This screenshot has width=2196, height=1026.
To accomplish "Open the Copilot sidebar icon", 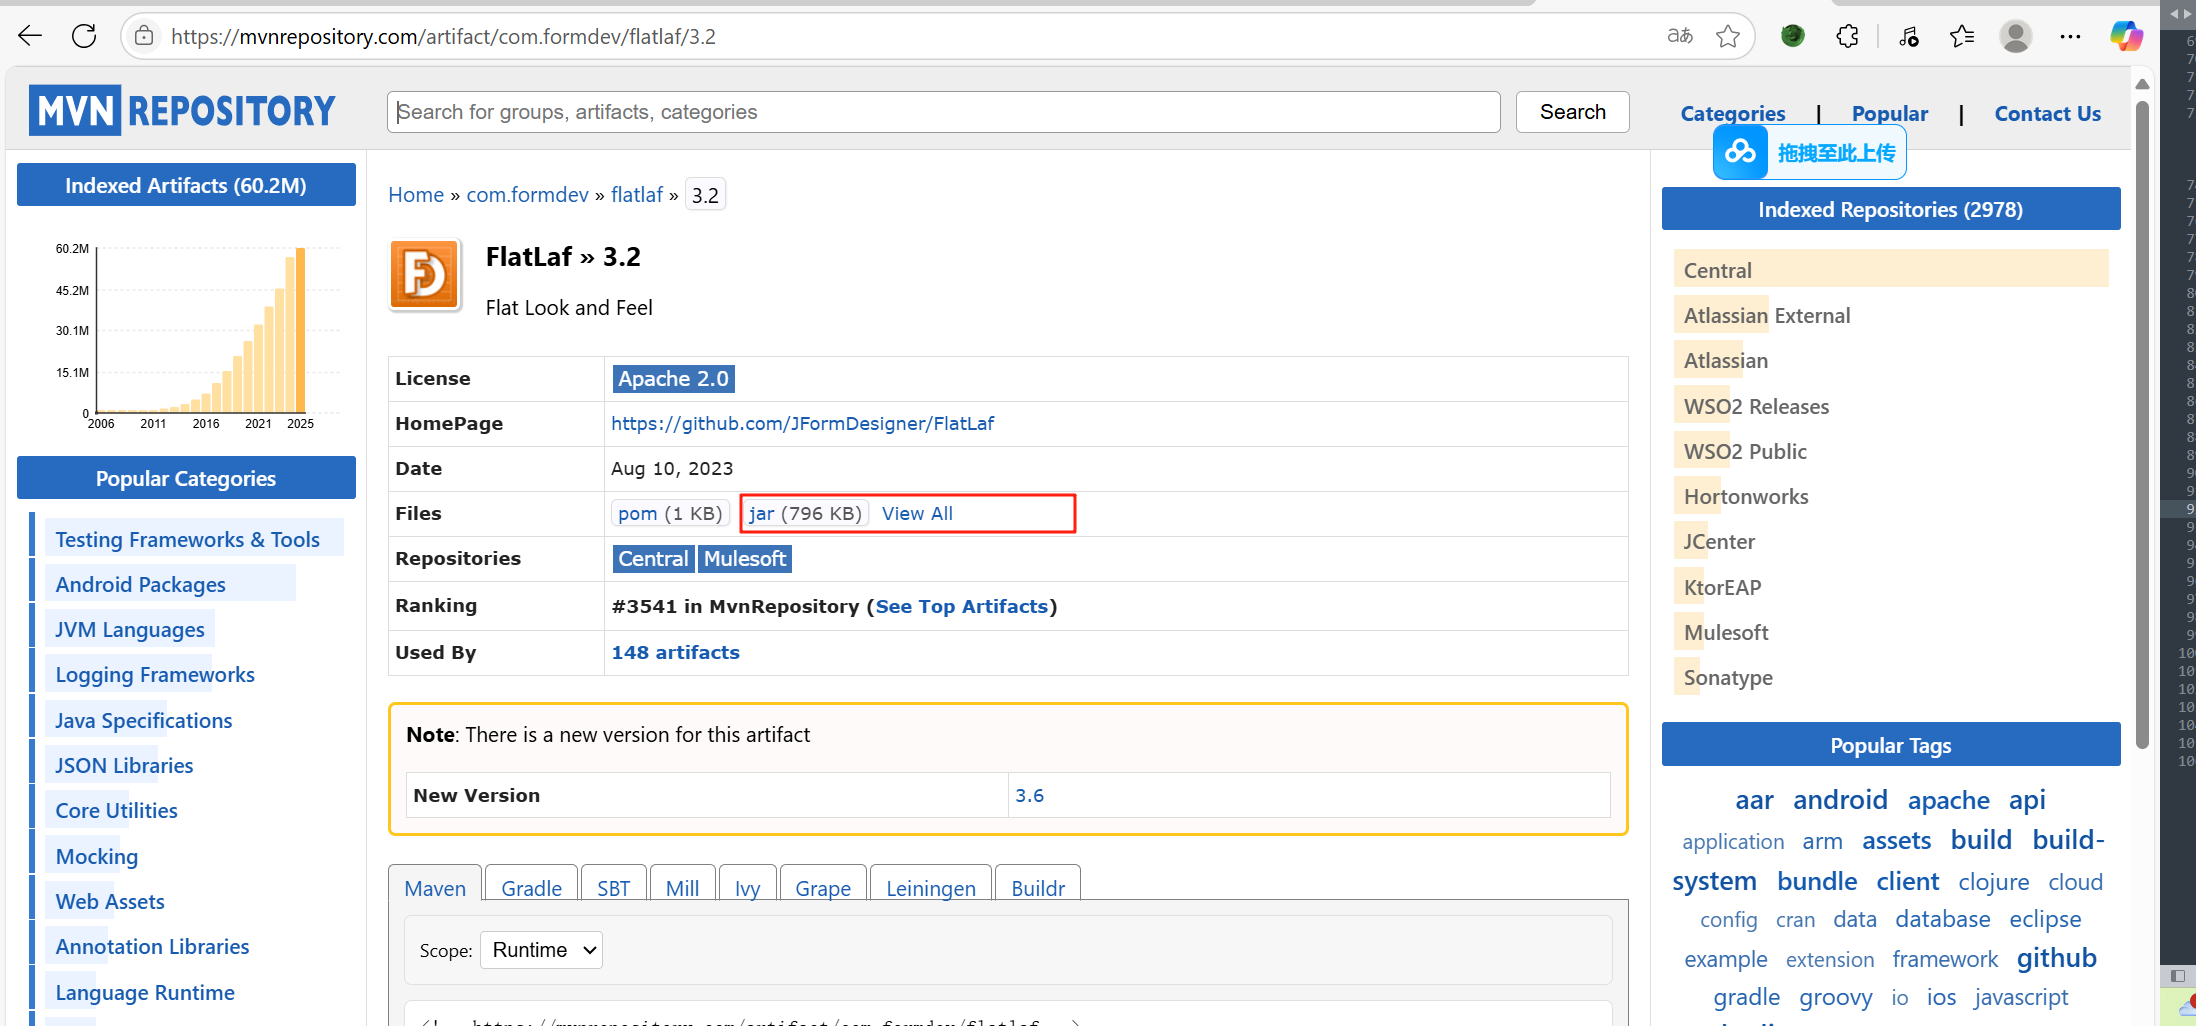I will click(x=2126, y=37).
